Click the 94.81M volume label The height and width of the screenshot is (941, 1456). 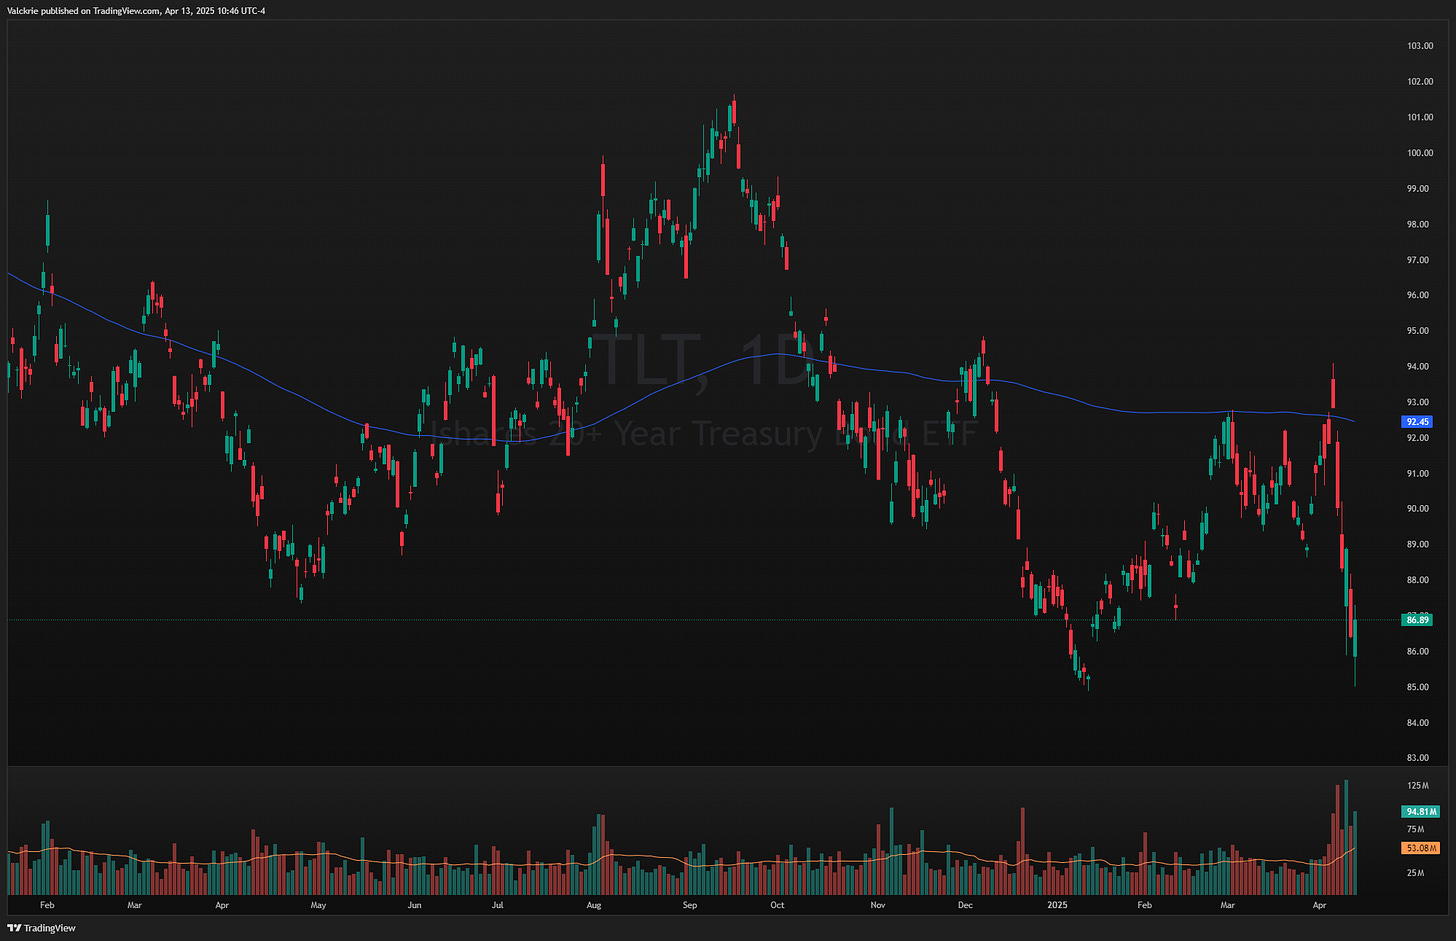point(1421,812)
